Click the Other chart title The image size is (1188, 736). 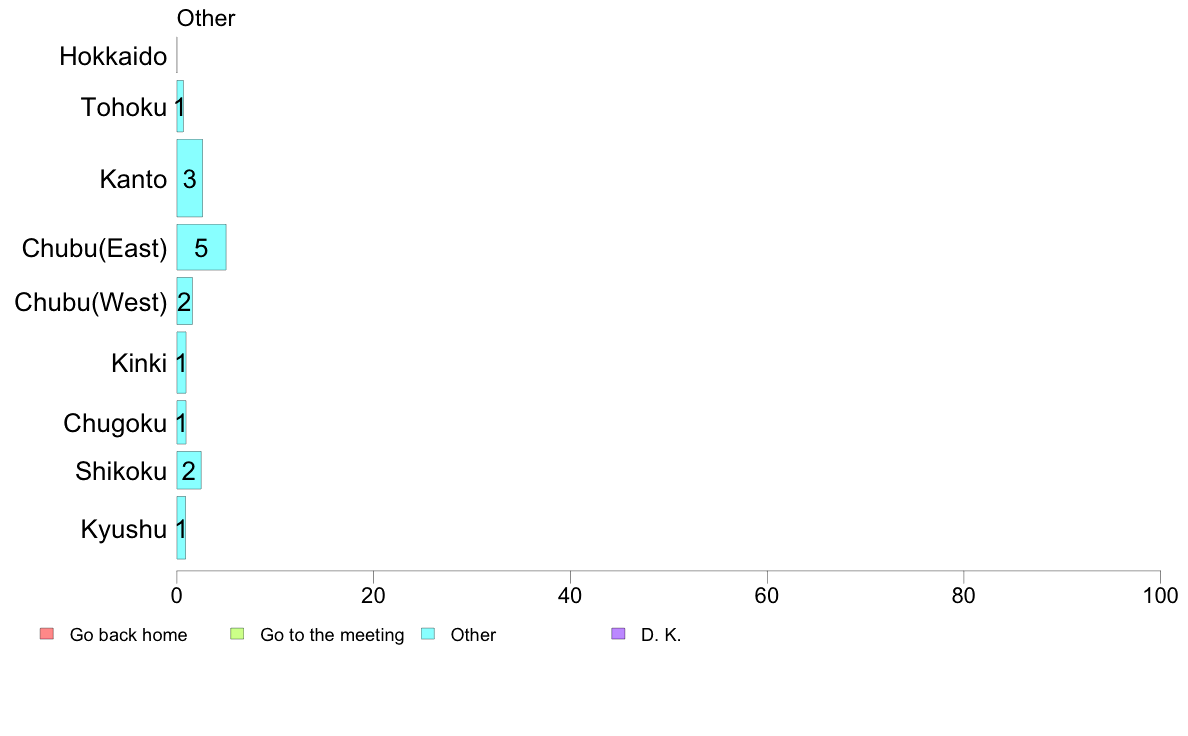(x=206, y=18)
